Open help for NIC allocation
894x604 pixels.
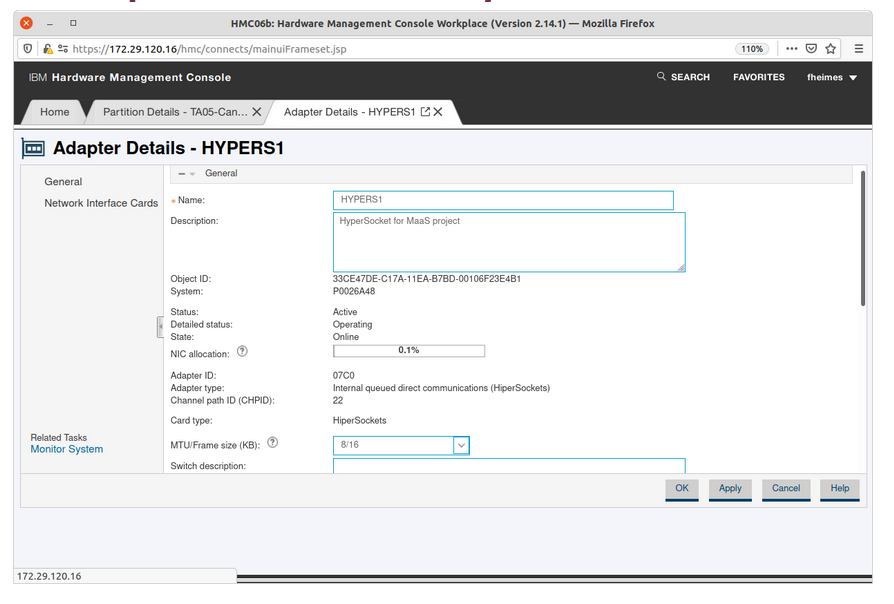[242, 352]
